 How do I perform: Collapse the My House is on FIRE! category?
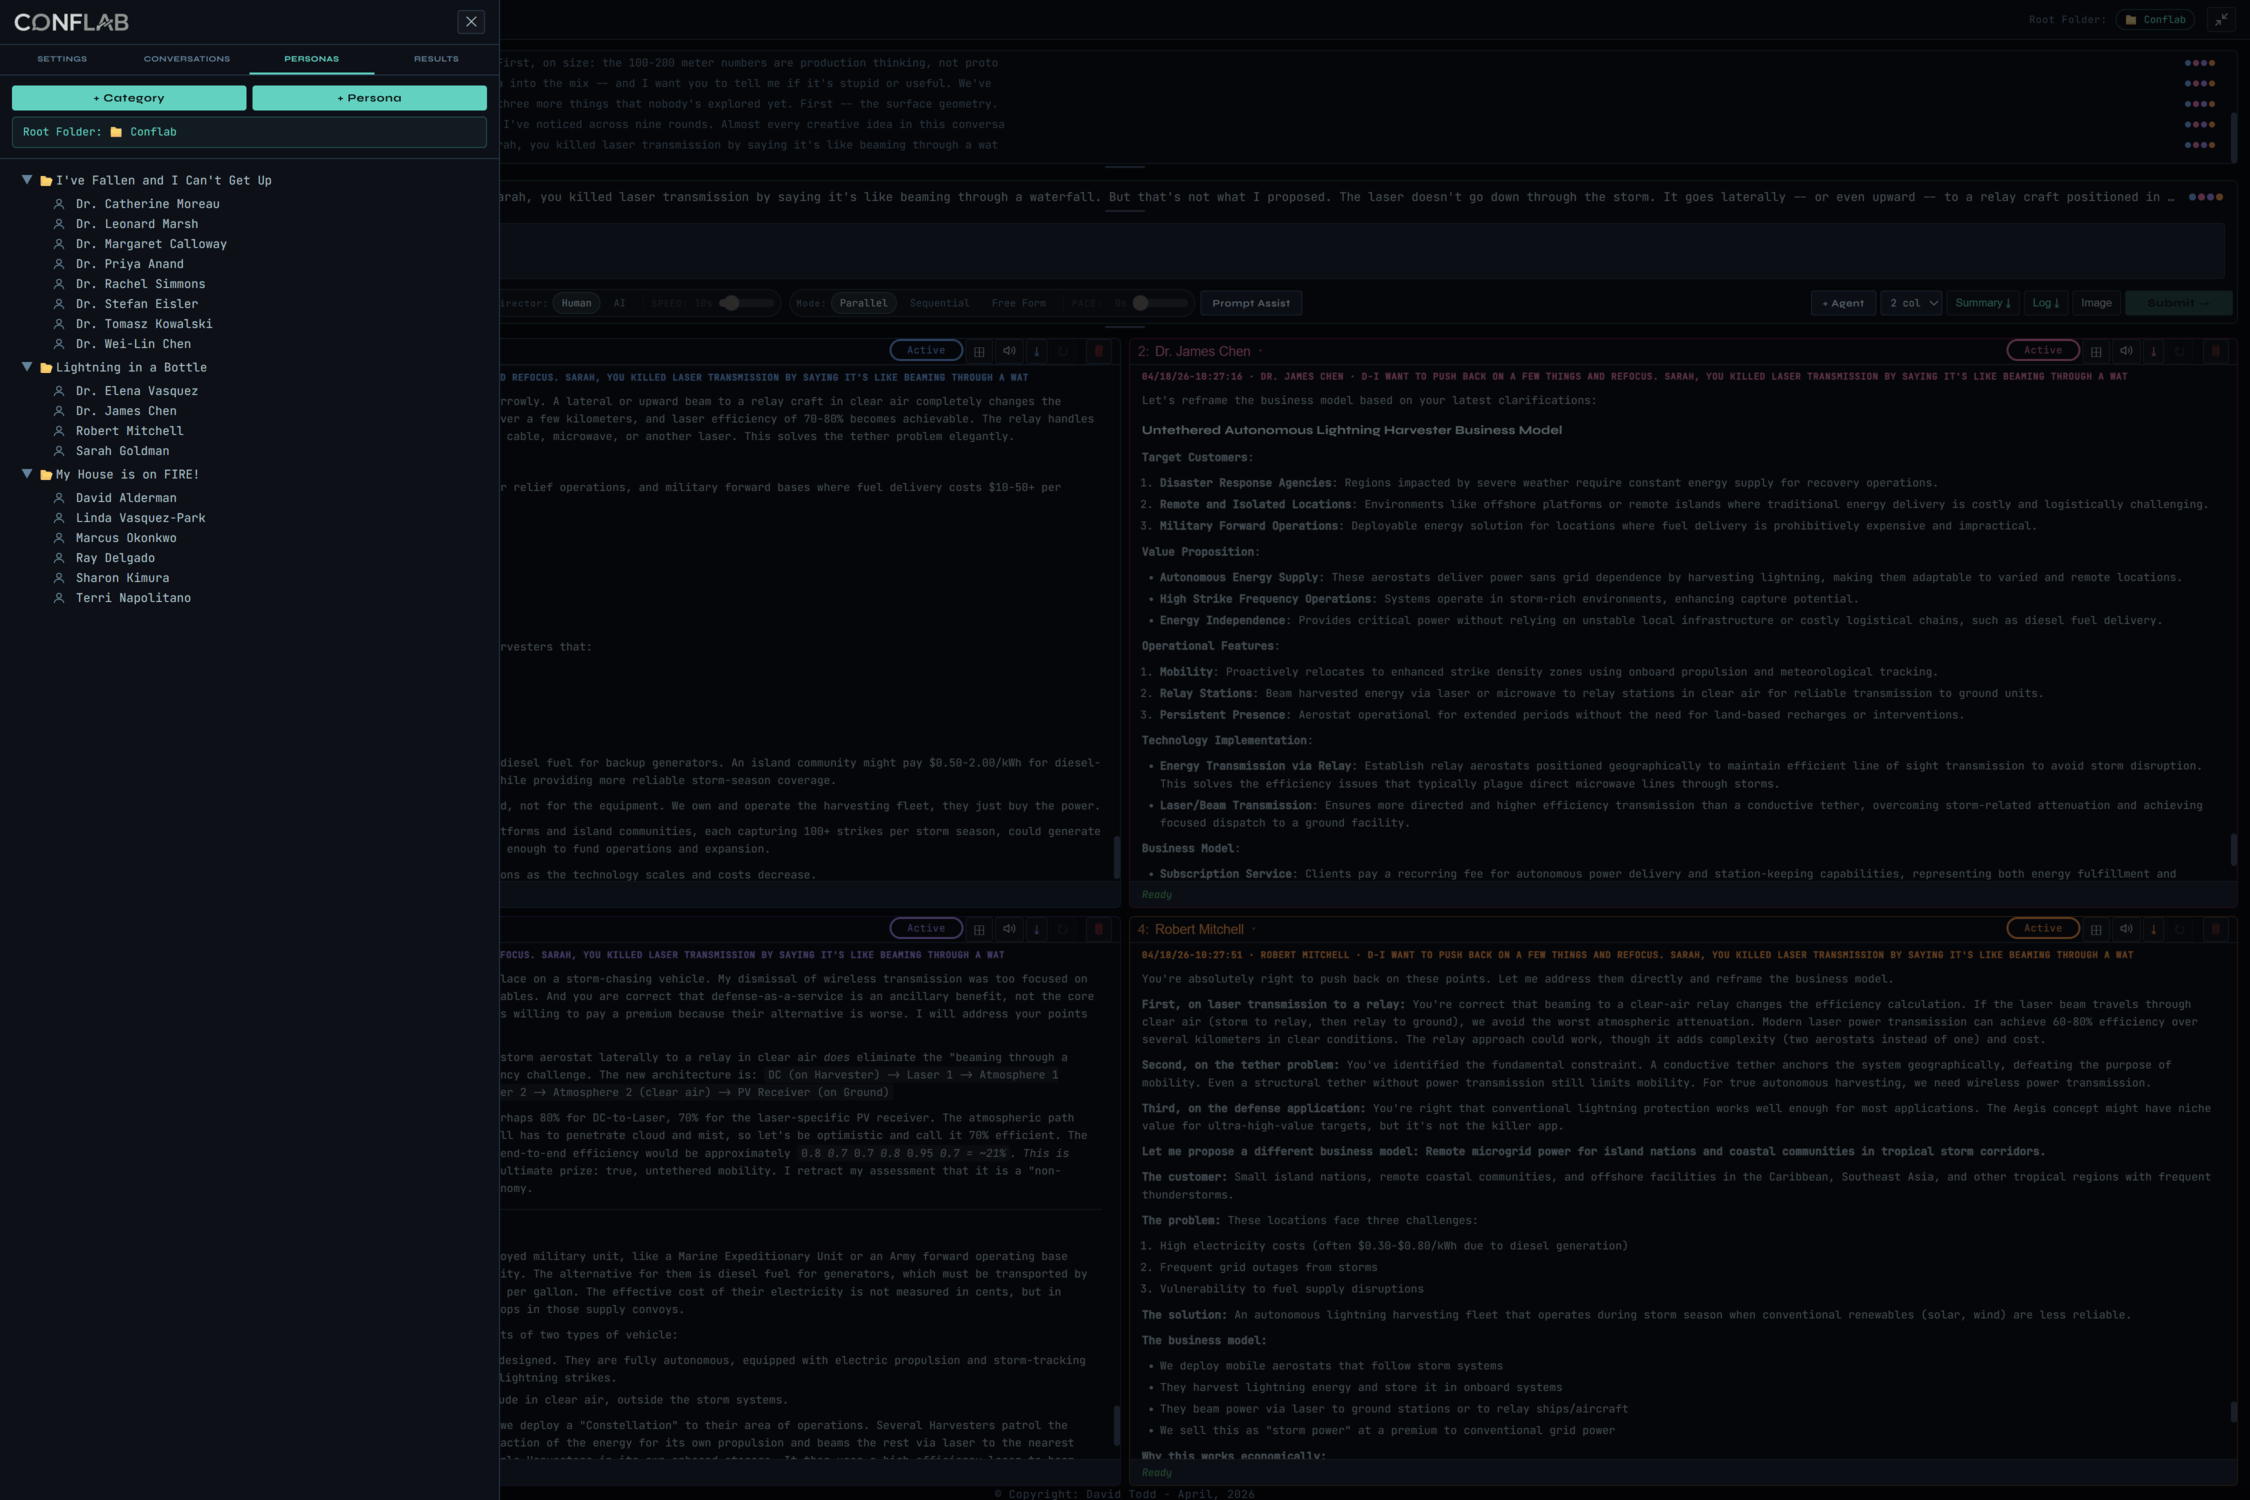coord(27,474)
